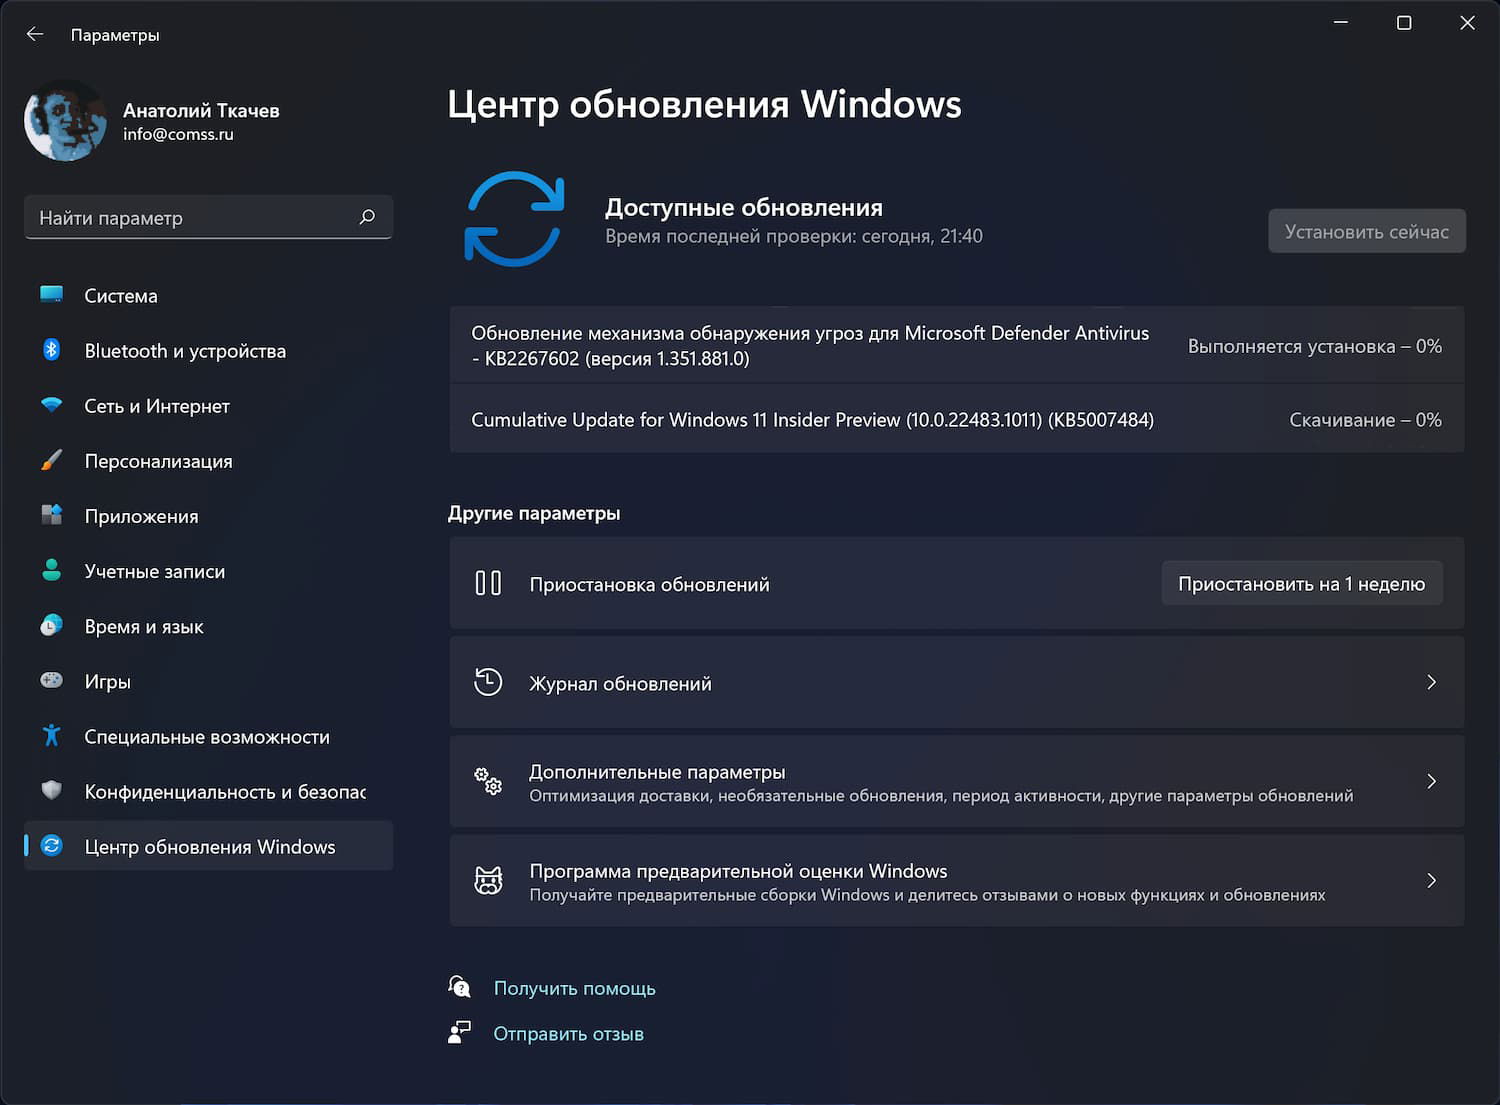Click the Персонализация brush icon
The image size is (1500, 1105).
(x=51, y=461)
